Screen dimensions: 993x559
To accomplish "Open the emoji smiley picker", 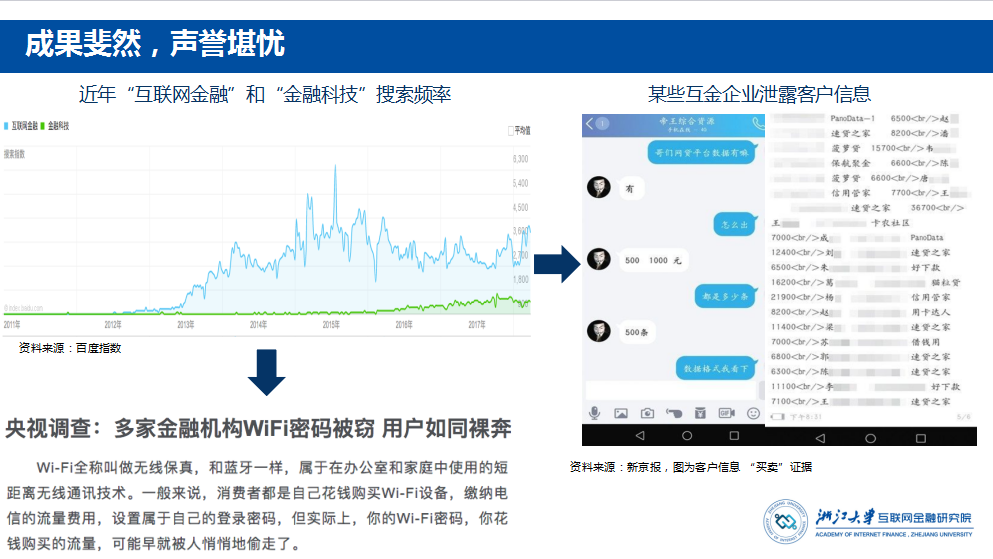I will [753, 413].
